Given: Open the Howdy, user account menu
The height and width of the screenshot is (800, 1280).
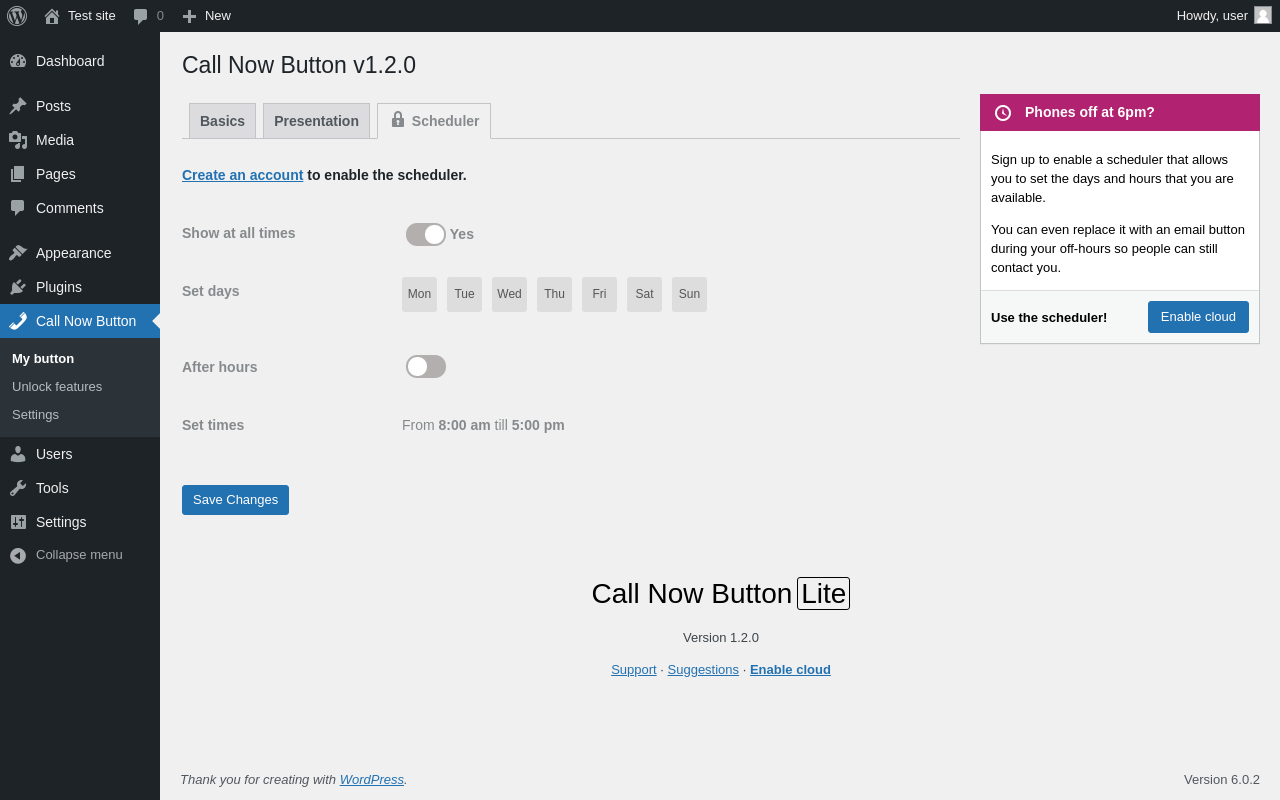Looking at the screenshot, I should click(1222, 16).
